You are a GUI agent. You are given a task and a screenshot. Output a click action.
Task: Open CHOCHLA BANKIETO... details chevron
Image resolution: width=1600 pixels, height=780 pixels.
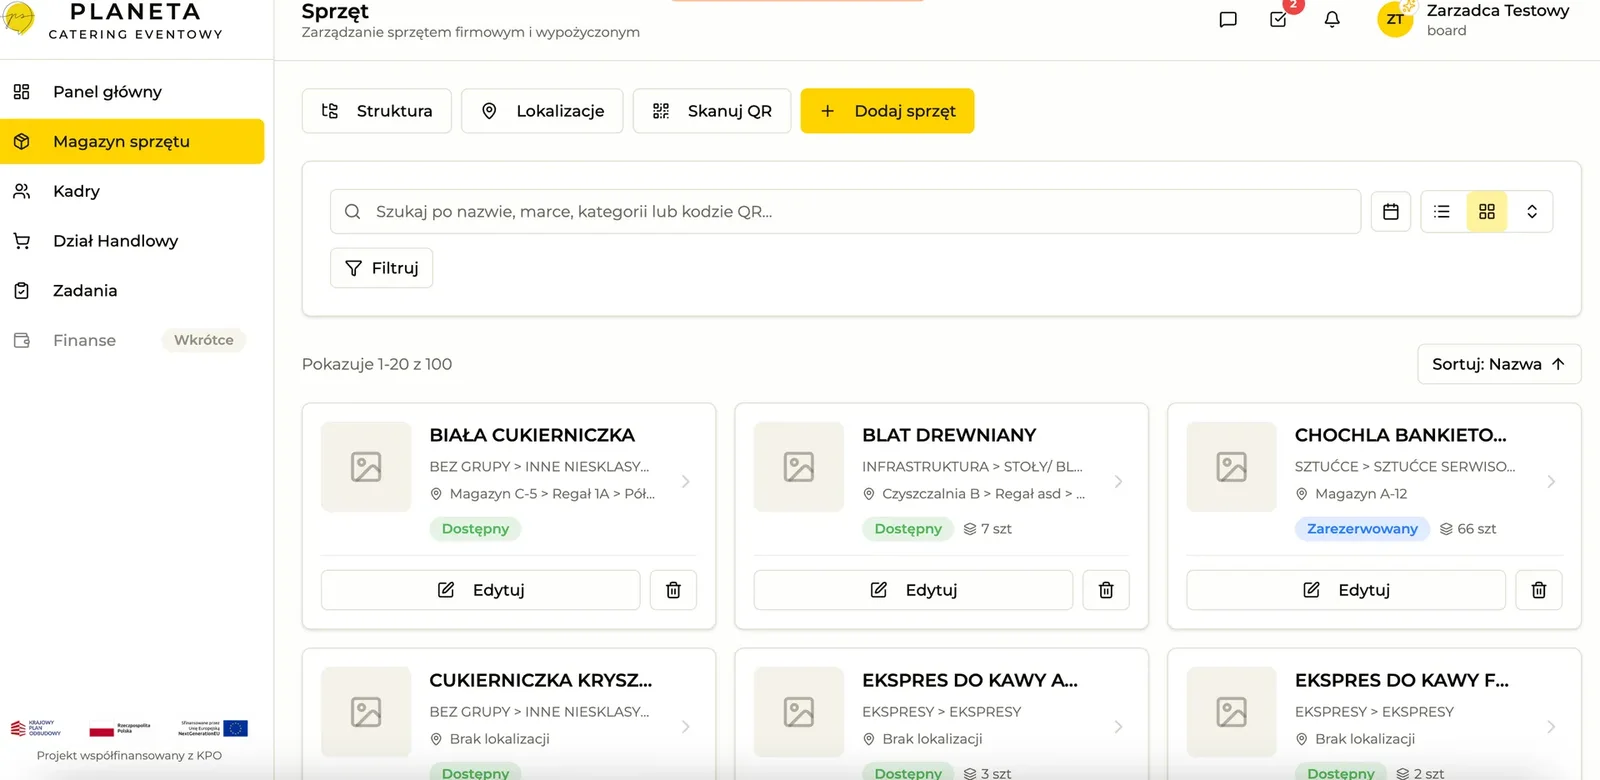click(1551, 482)
